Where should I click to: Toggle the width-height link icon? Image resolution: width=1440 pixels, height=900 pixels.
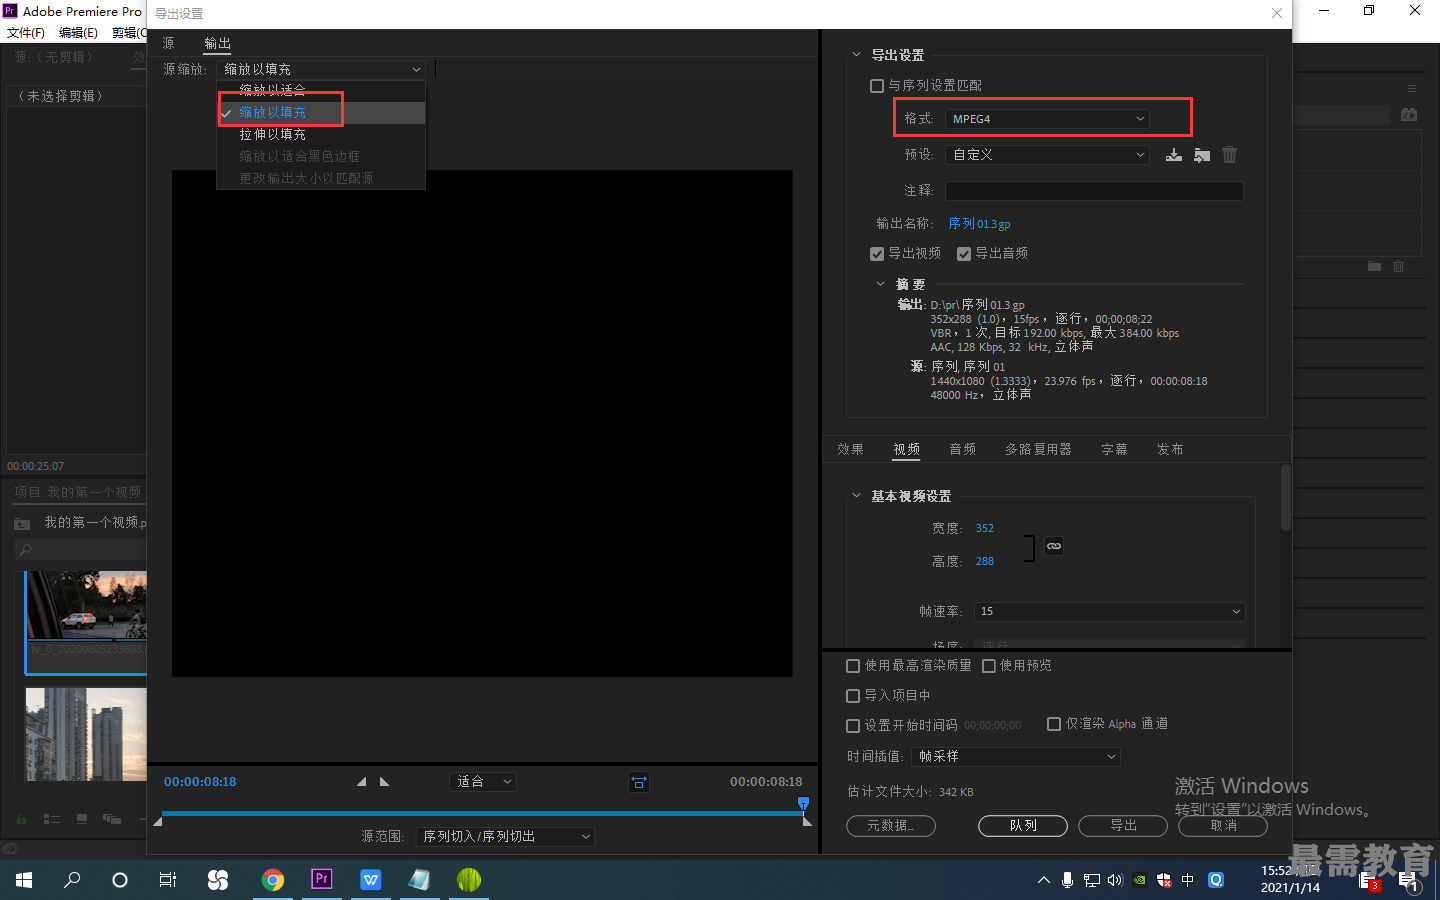click(x=1054, y=546)
